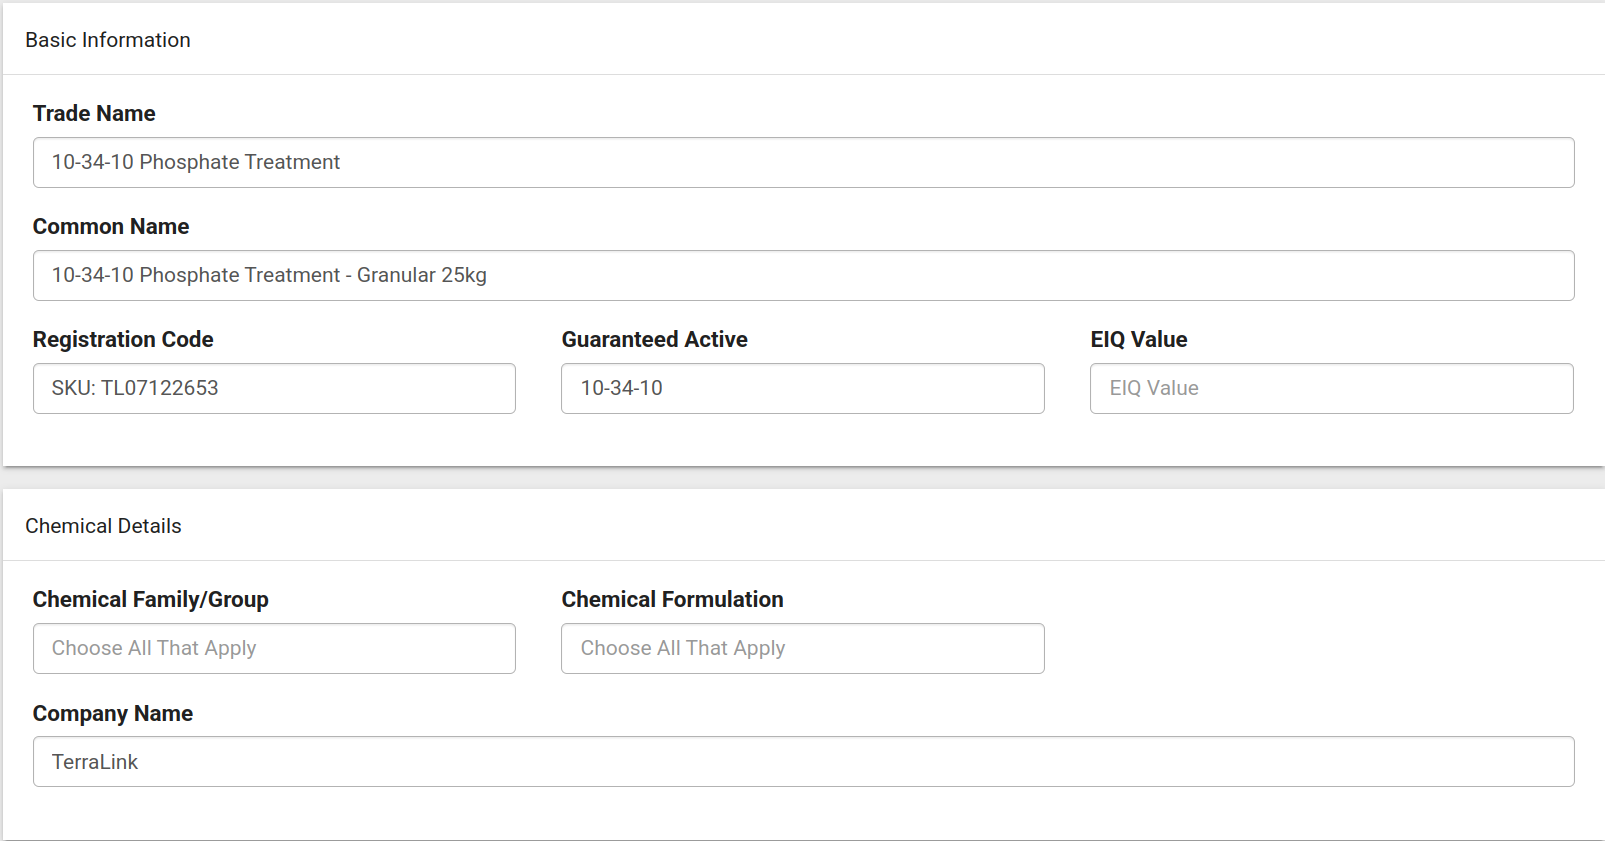The width and height of the screenshot is (1605, 841).
Task: Click the Registration Code label
Action: click(123, 339)
